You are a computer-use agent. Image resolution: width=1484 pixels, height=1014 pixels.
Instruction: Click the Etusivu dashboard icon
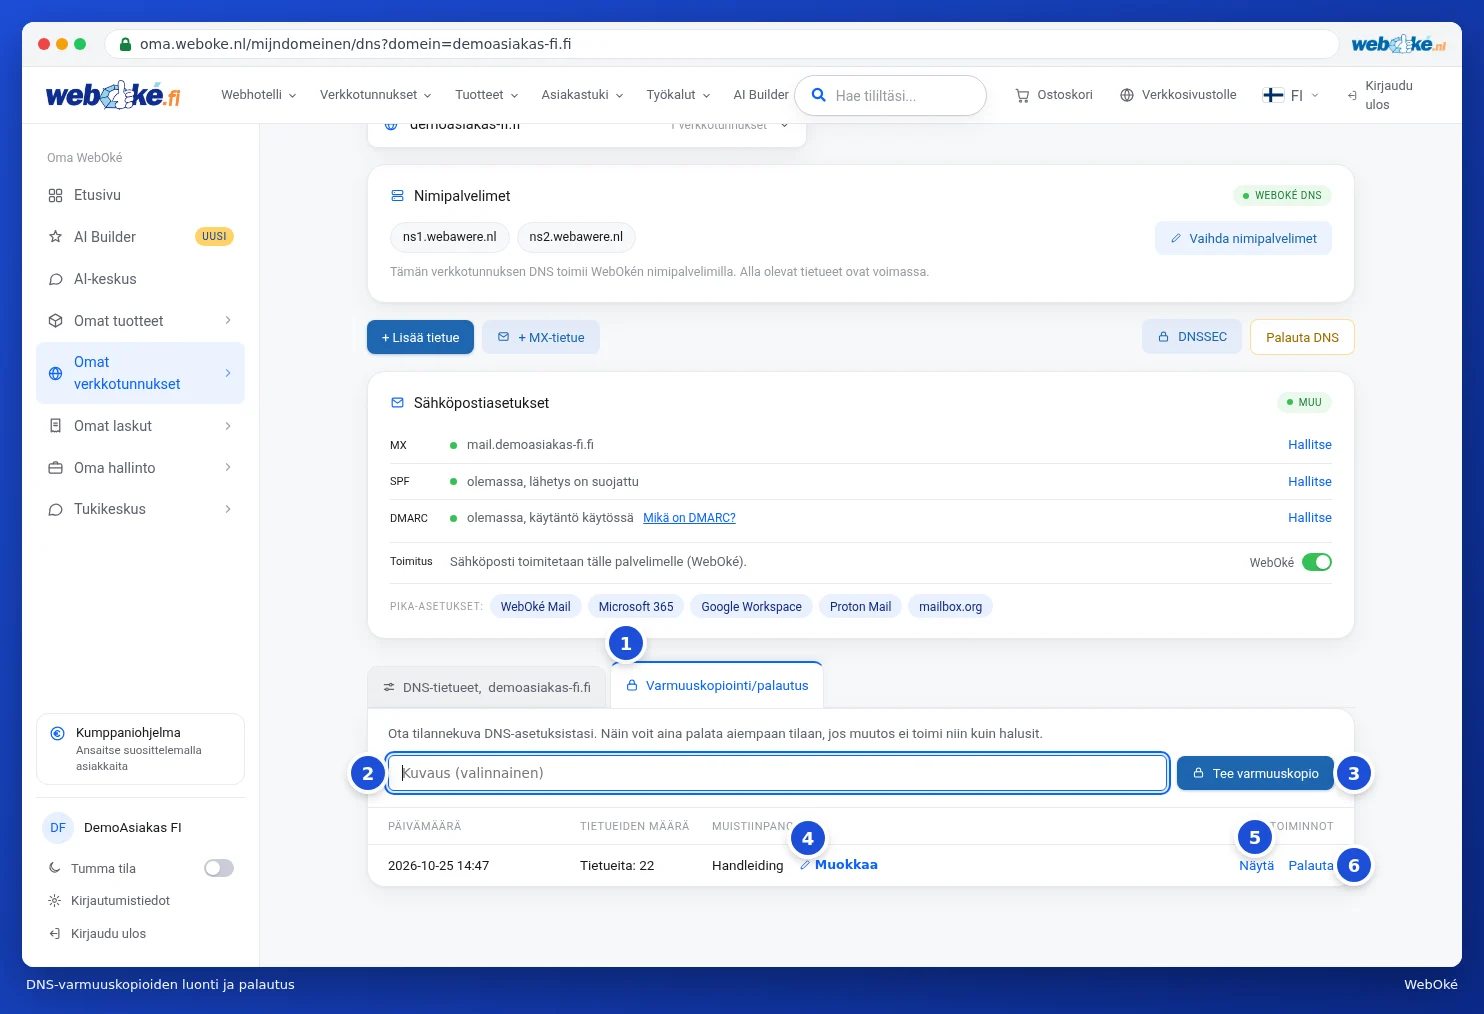56,195
